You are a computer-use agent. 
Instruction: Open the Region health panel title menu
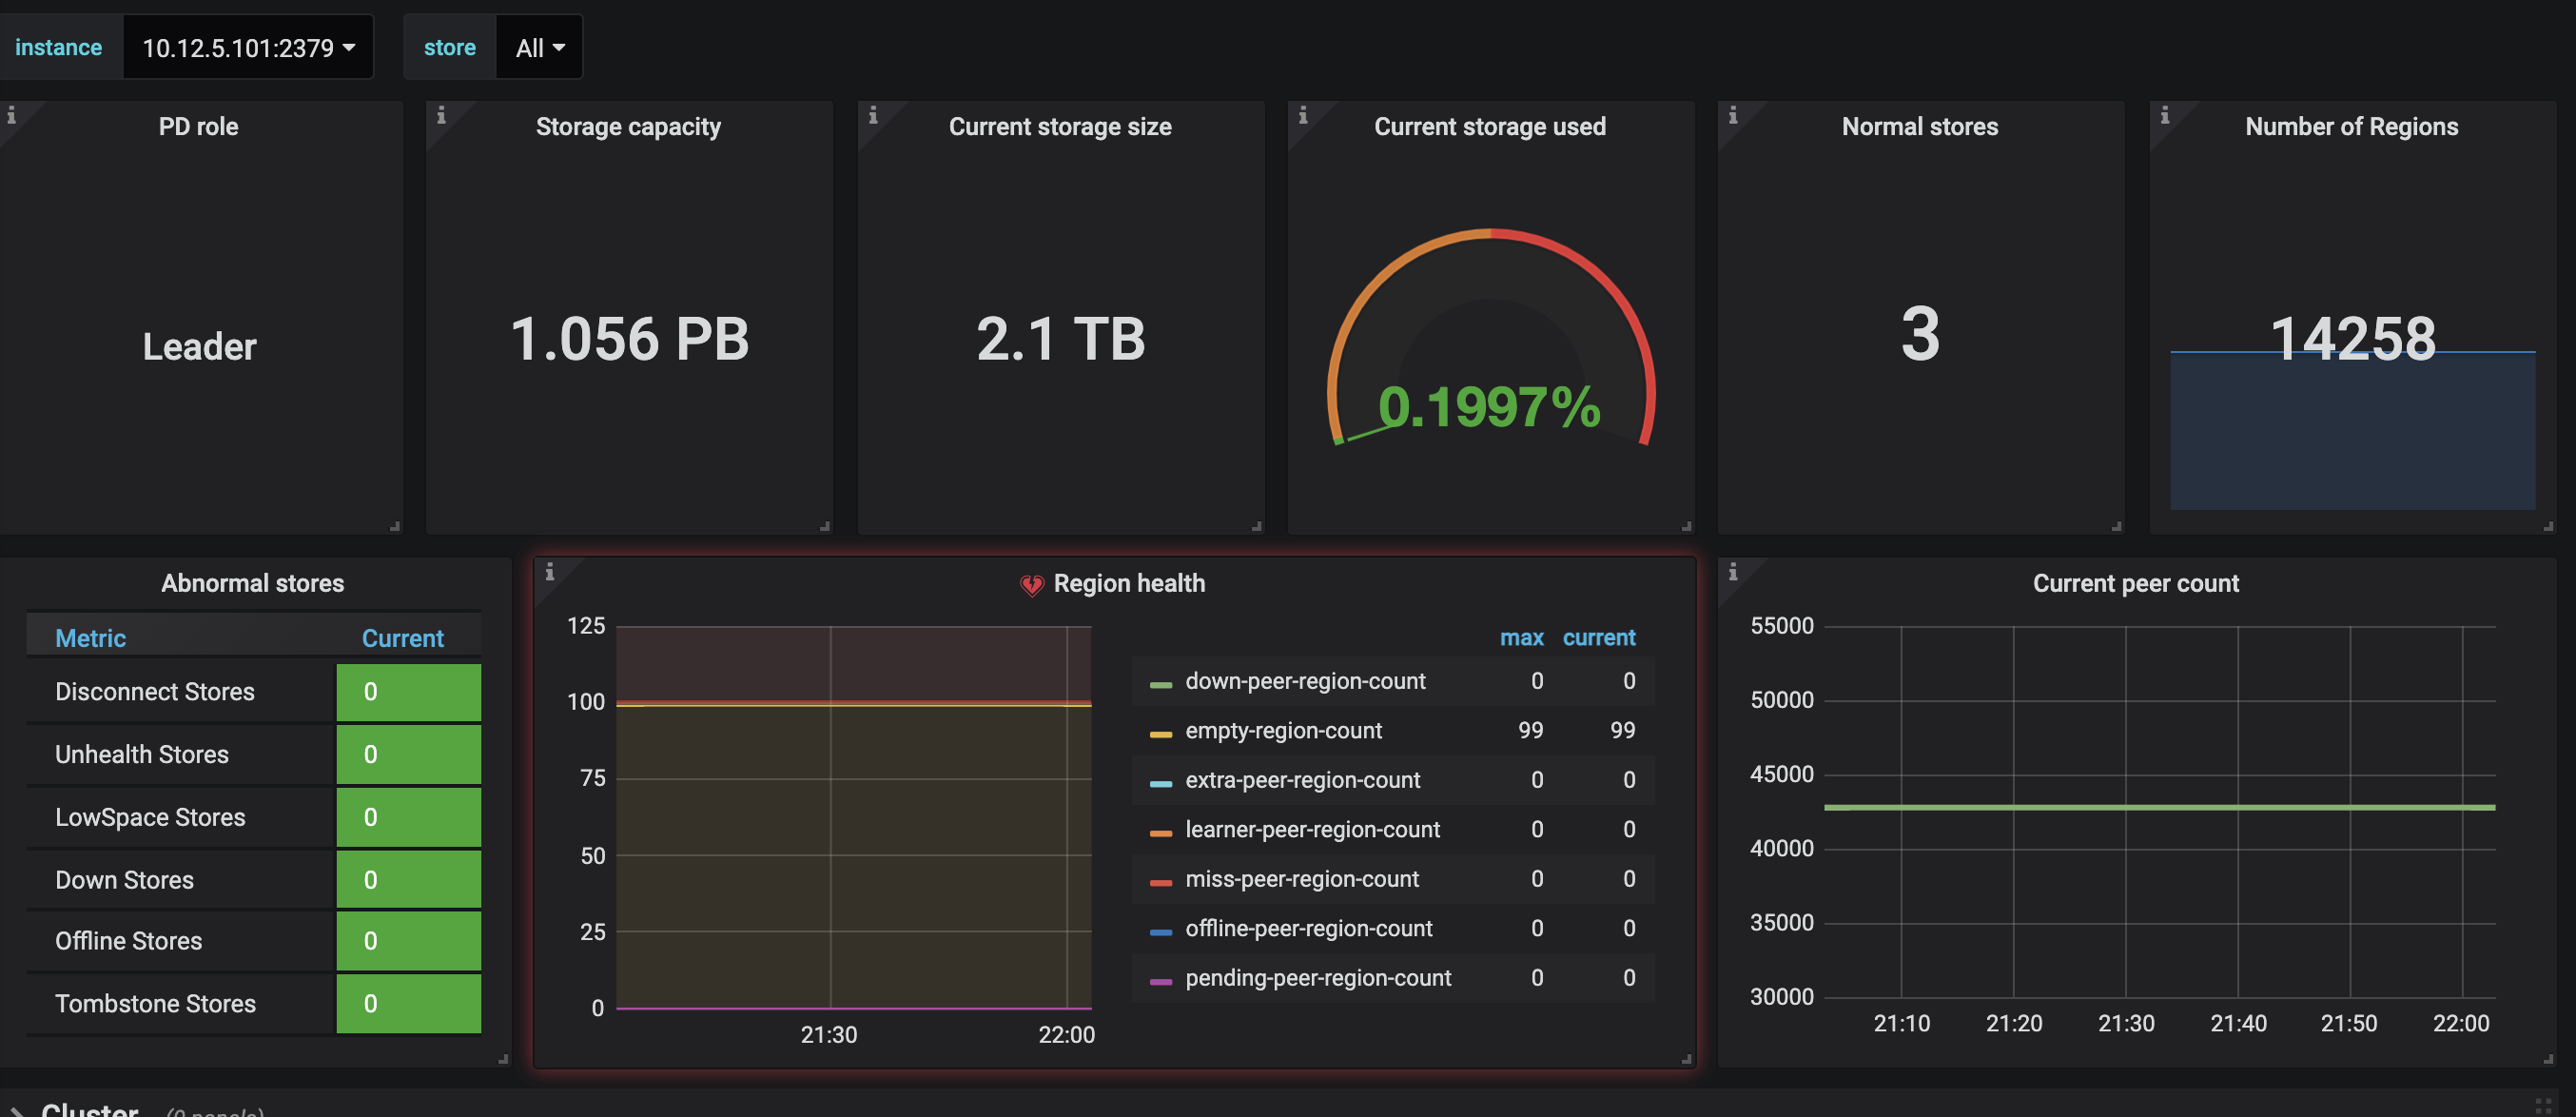1128,584
